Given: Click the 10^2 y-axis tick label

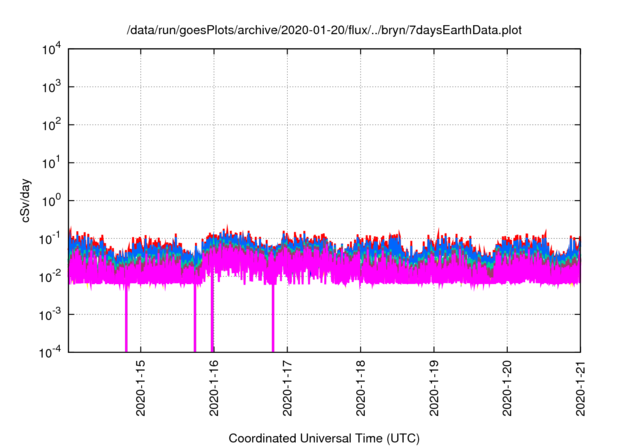Looking at the screenshot, I should pyautogui.click(x=51, y=125).
